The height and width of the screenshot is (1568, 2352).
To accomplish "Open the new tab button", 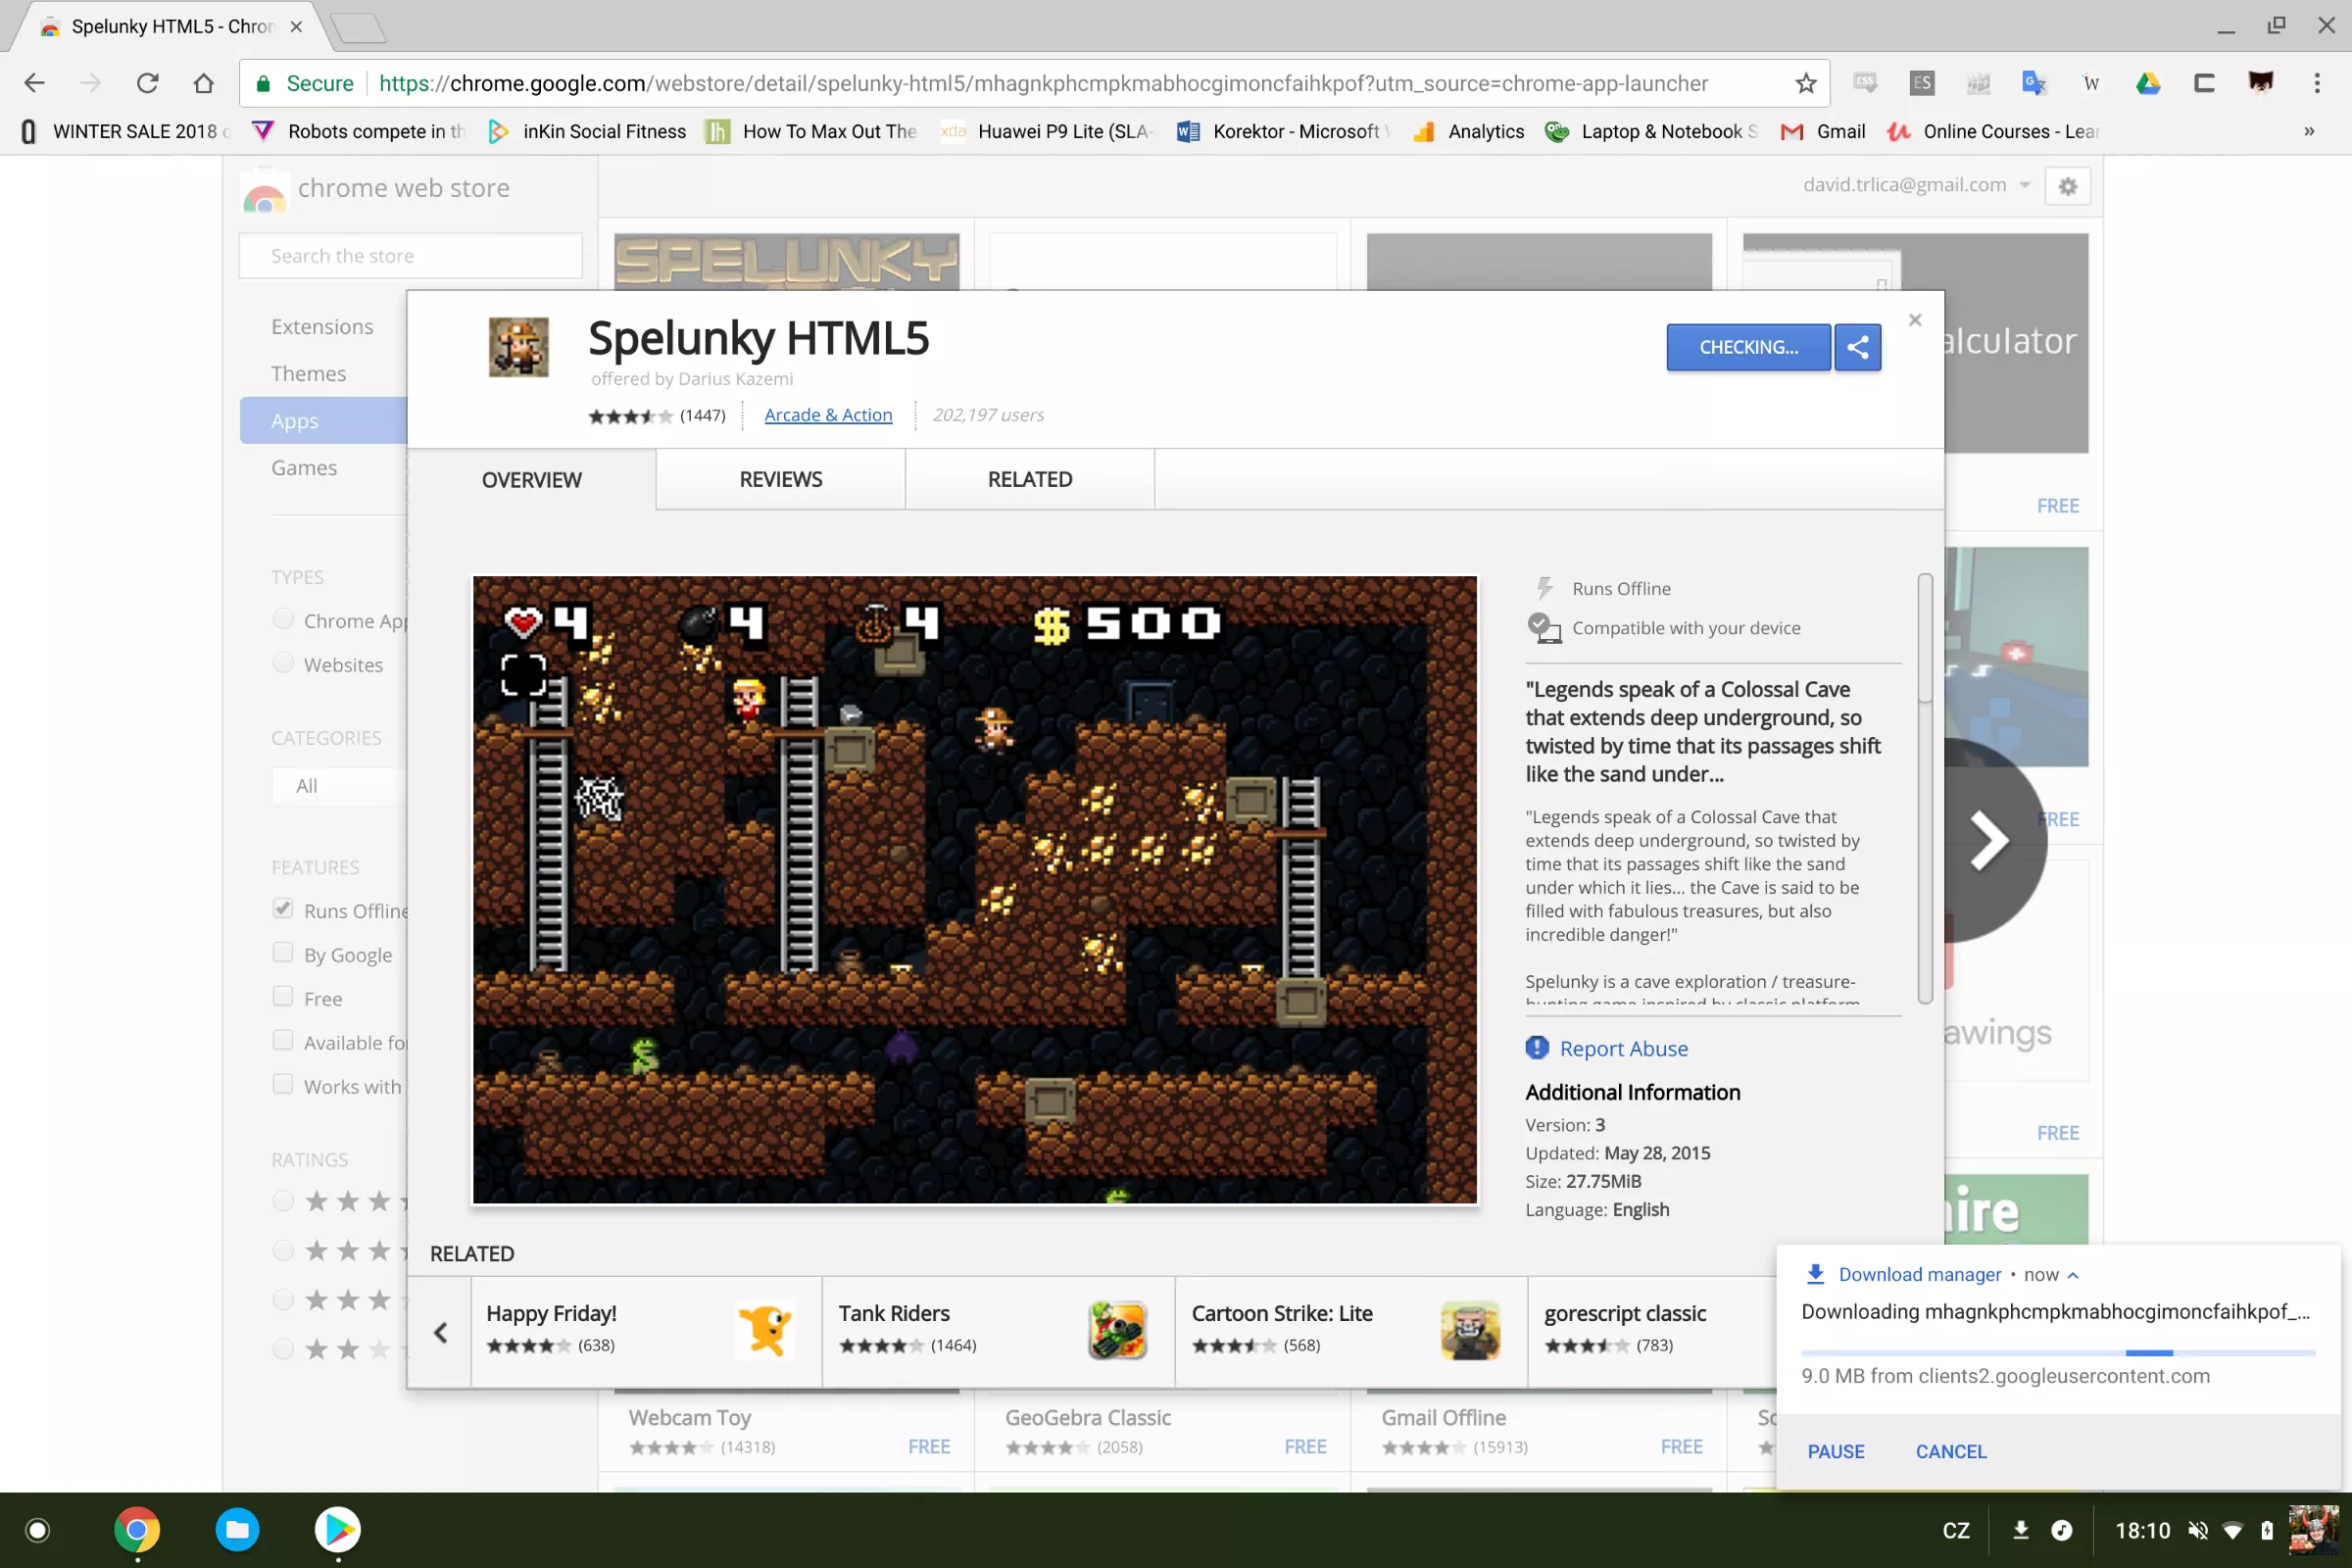I will [359, 27].
